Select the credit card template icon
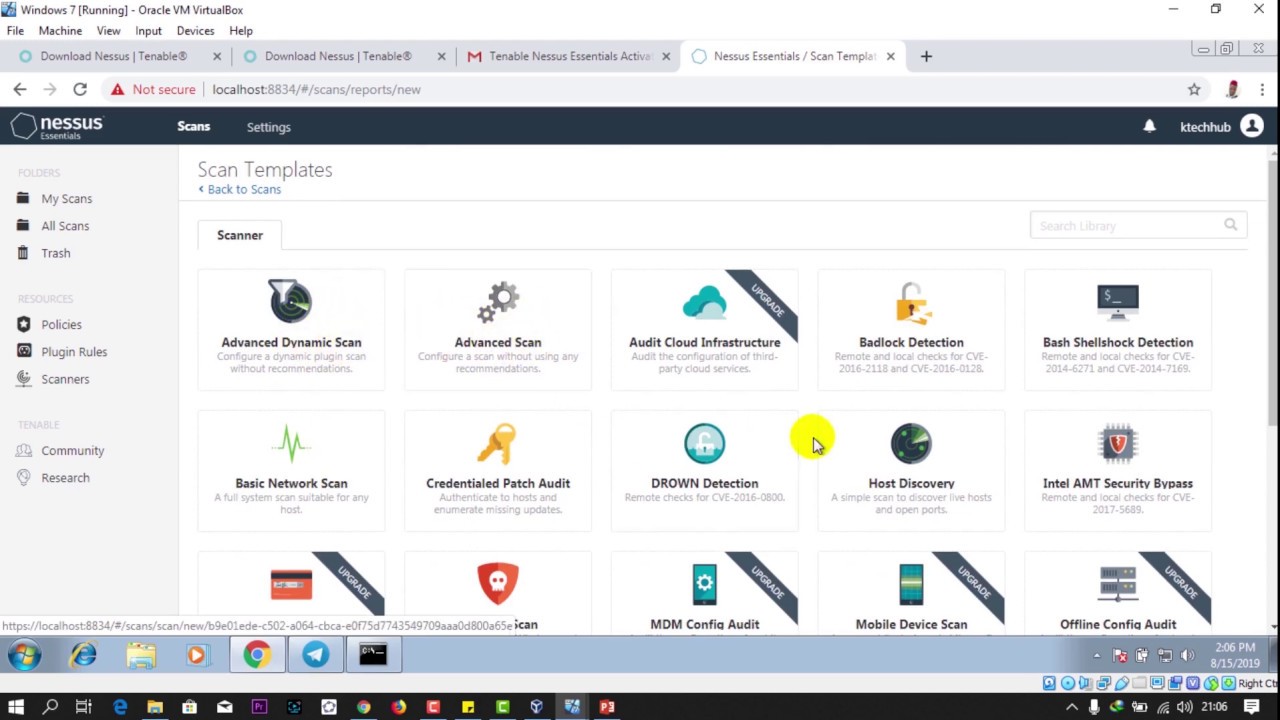Image resolution: width=1280 pixels, height=720 pixels. (x=291, y=584)
